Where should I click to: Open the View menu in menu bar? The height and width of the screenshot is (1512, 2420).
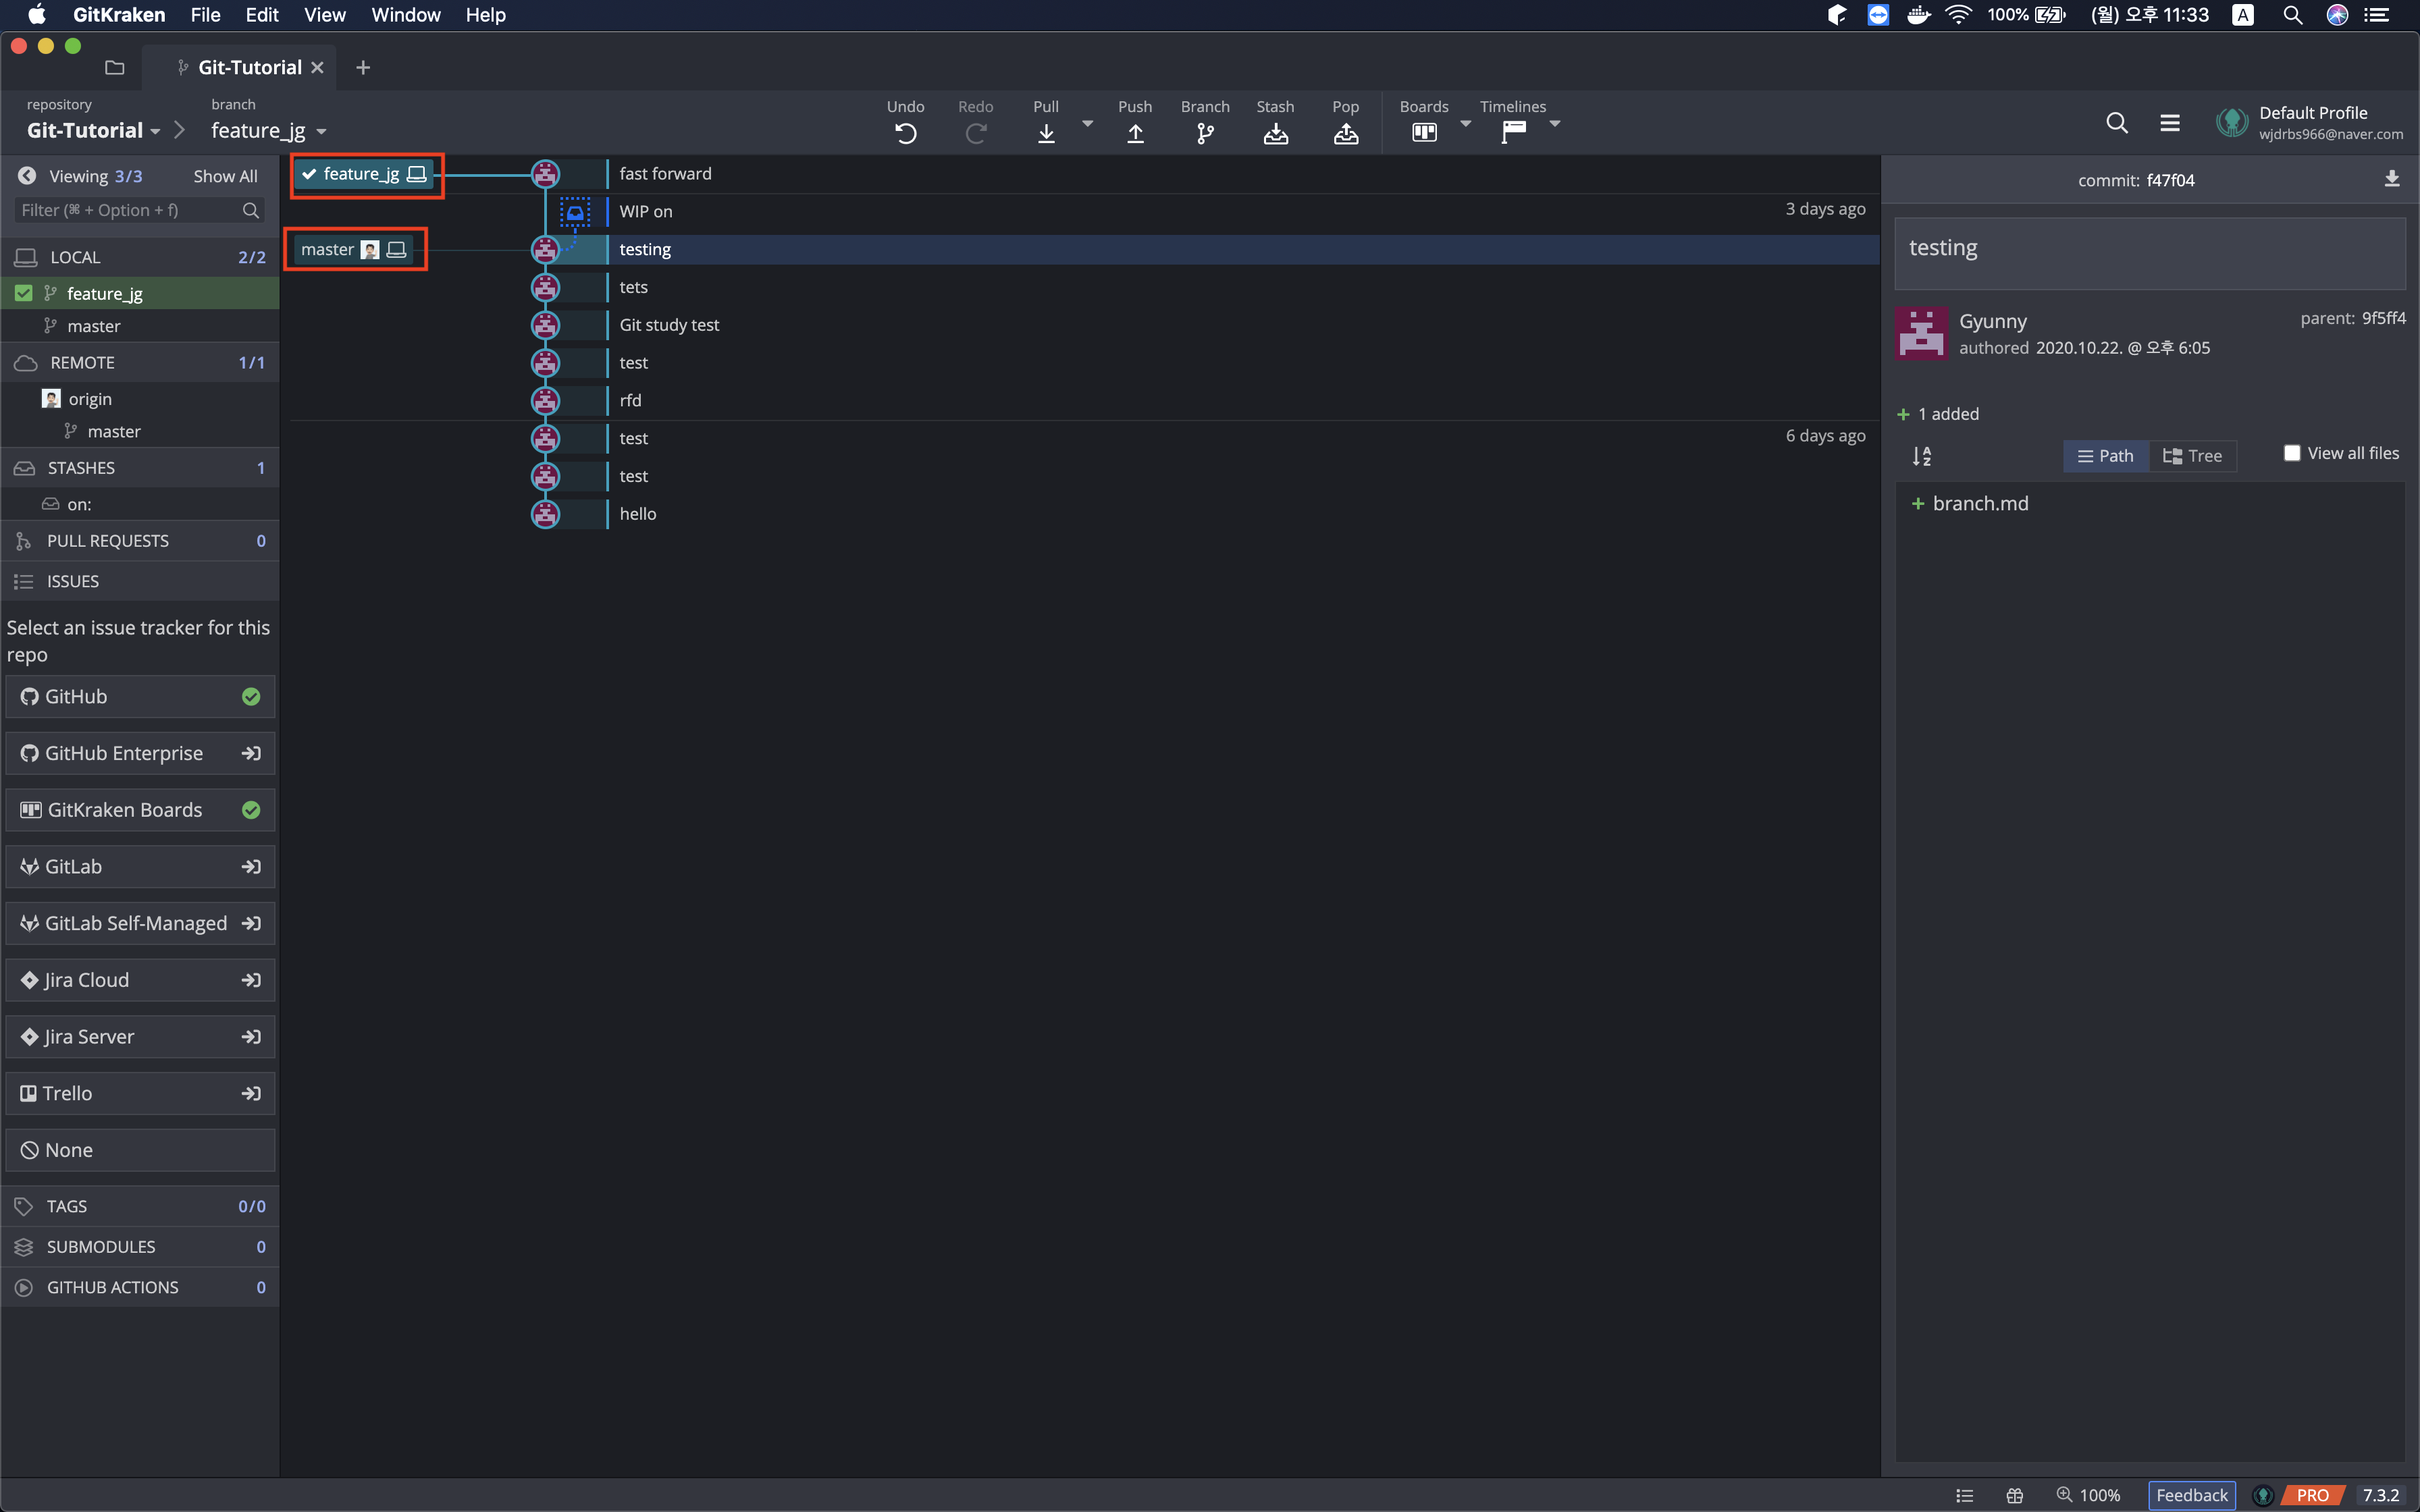(324, 15)
